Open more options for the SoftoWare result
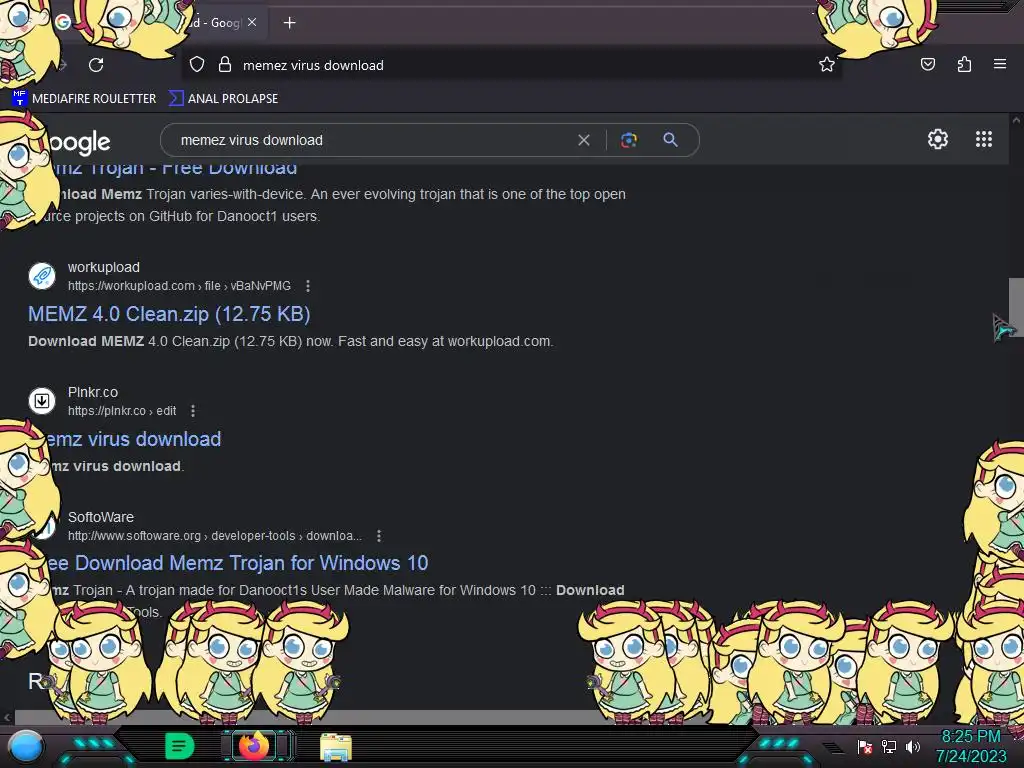The width and height of the screenshot is (1024, 768). point(379,536)
